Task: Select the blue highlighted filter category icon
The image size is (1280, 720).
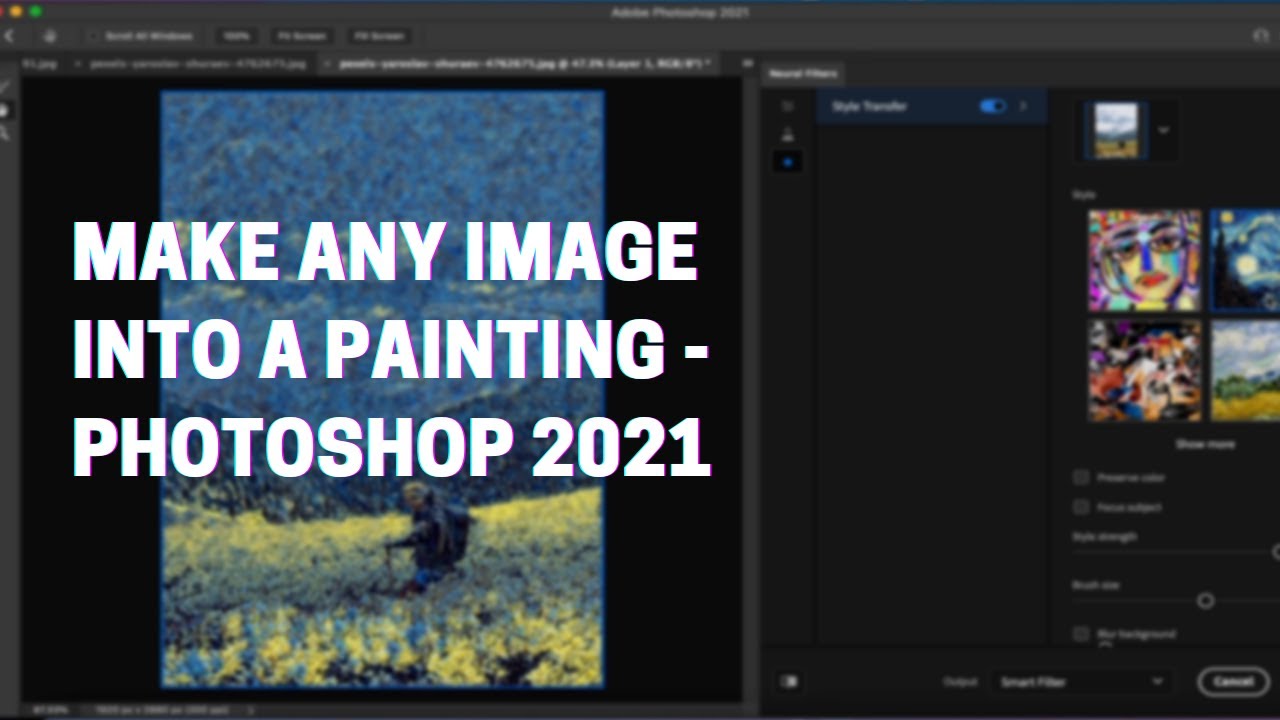Action: pos(787,162)
